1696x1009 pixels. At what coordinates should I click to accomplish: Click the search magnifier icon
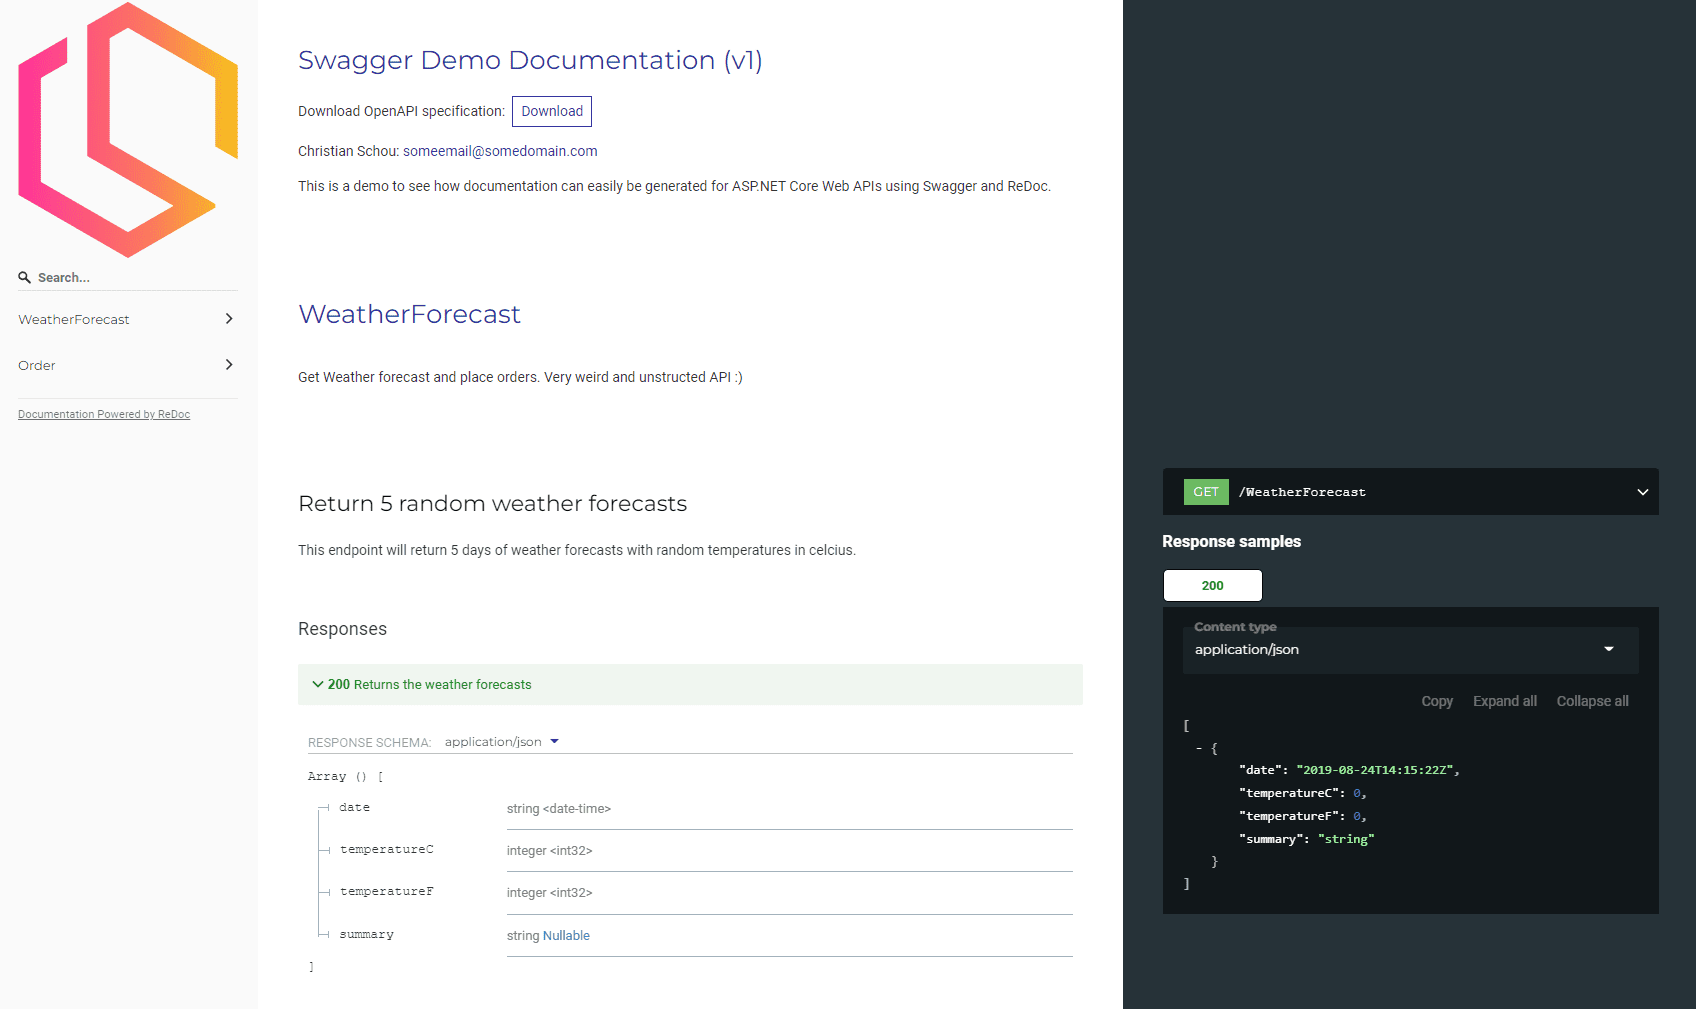24,277
